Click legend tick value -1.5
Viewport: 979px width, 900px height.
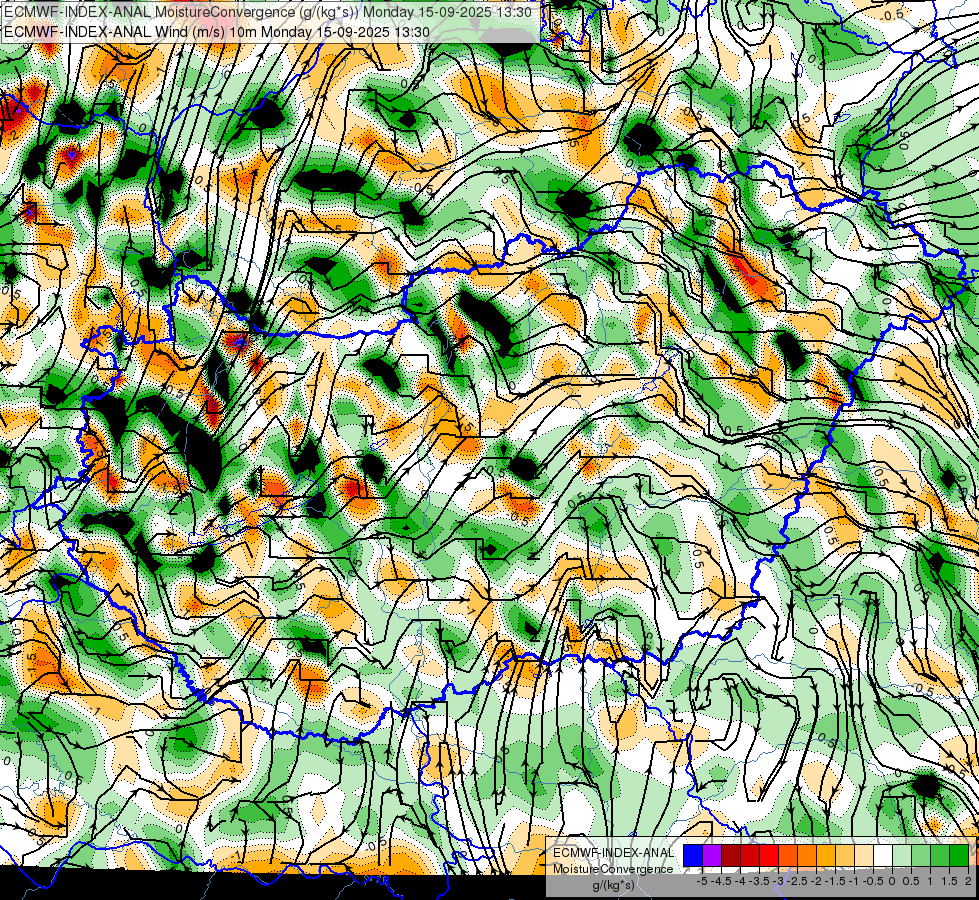pyautogui.click(x=835, y=881)
